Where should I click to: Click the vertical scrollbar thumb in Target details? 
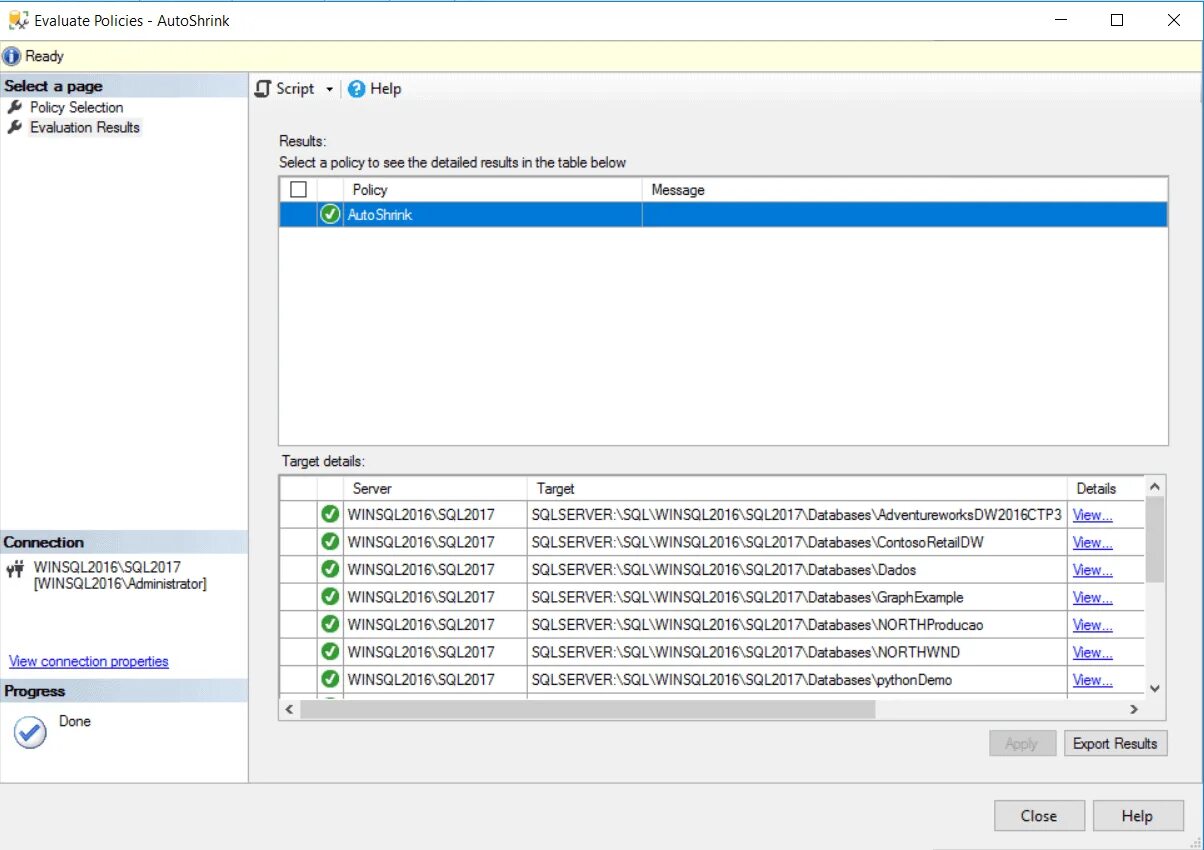click(1155, 539)
